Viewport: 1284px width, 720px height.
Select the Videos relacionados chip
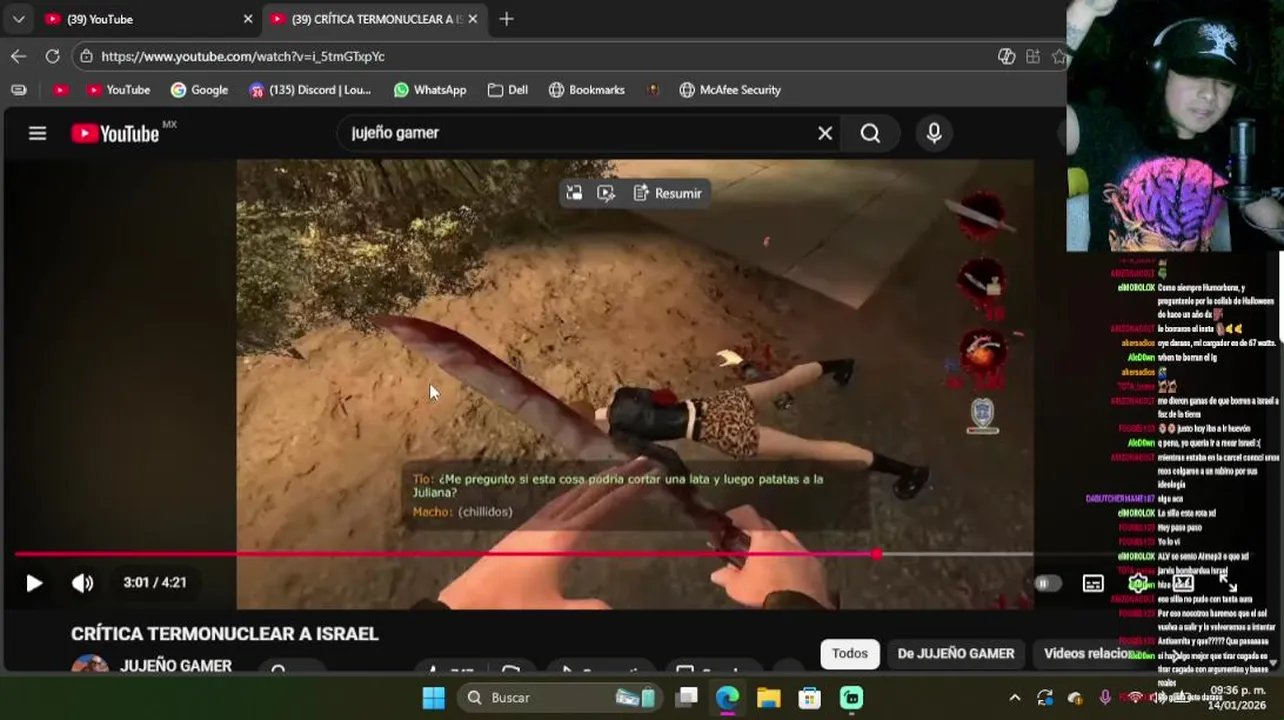tap(1088, 653)
